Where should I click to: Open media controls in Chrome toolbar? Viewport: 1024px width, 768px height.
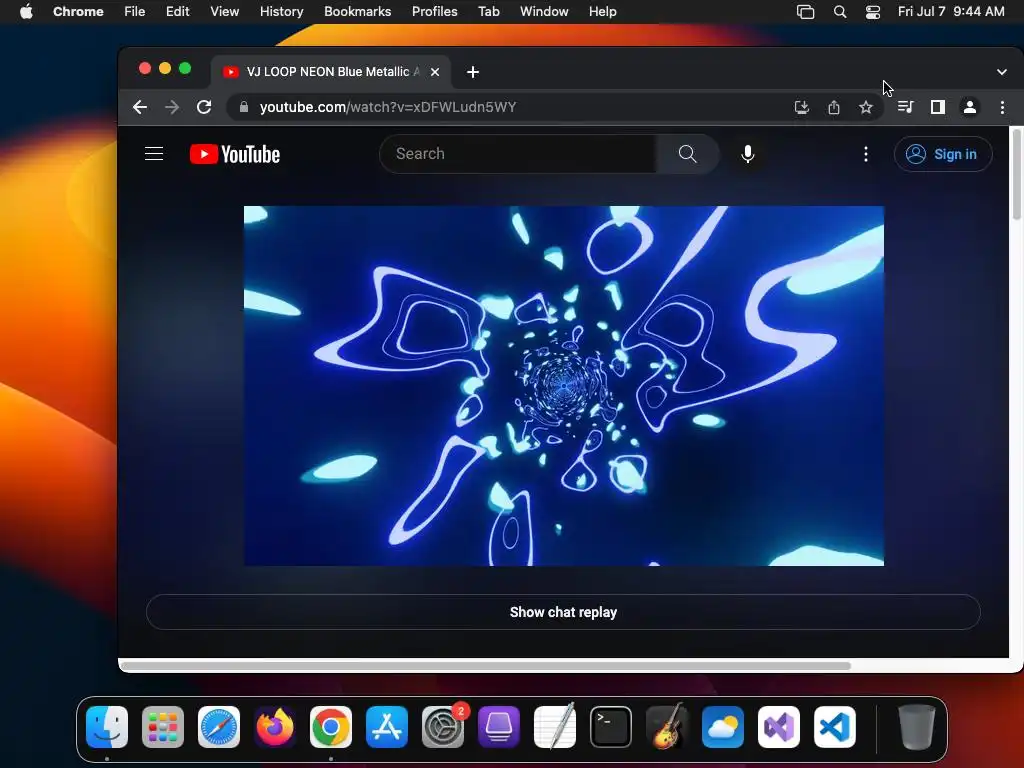905,107
